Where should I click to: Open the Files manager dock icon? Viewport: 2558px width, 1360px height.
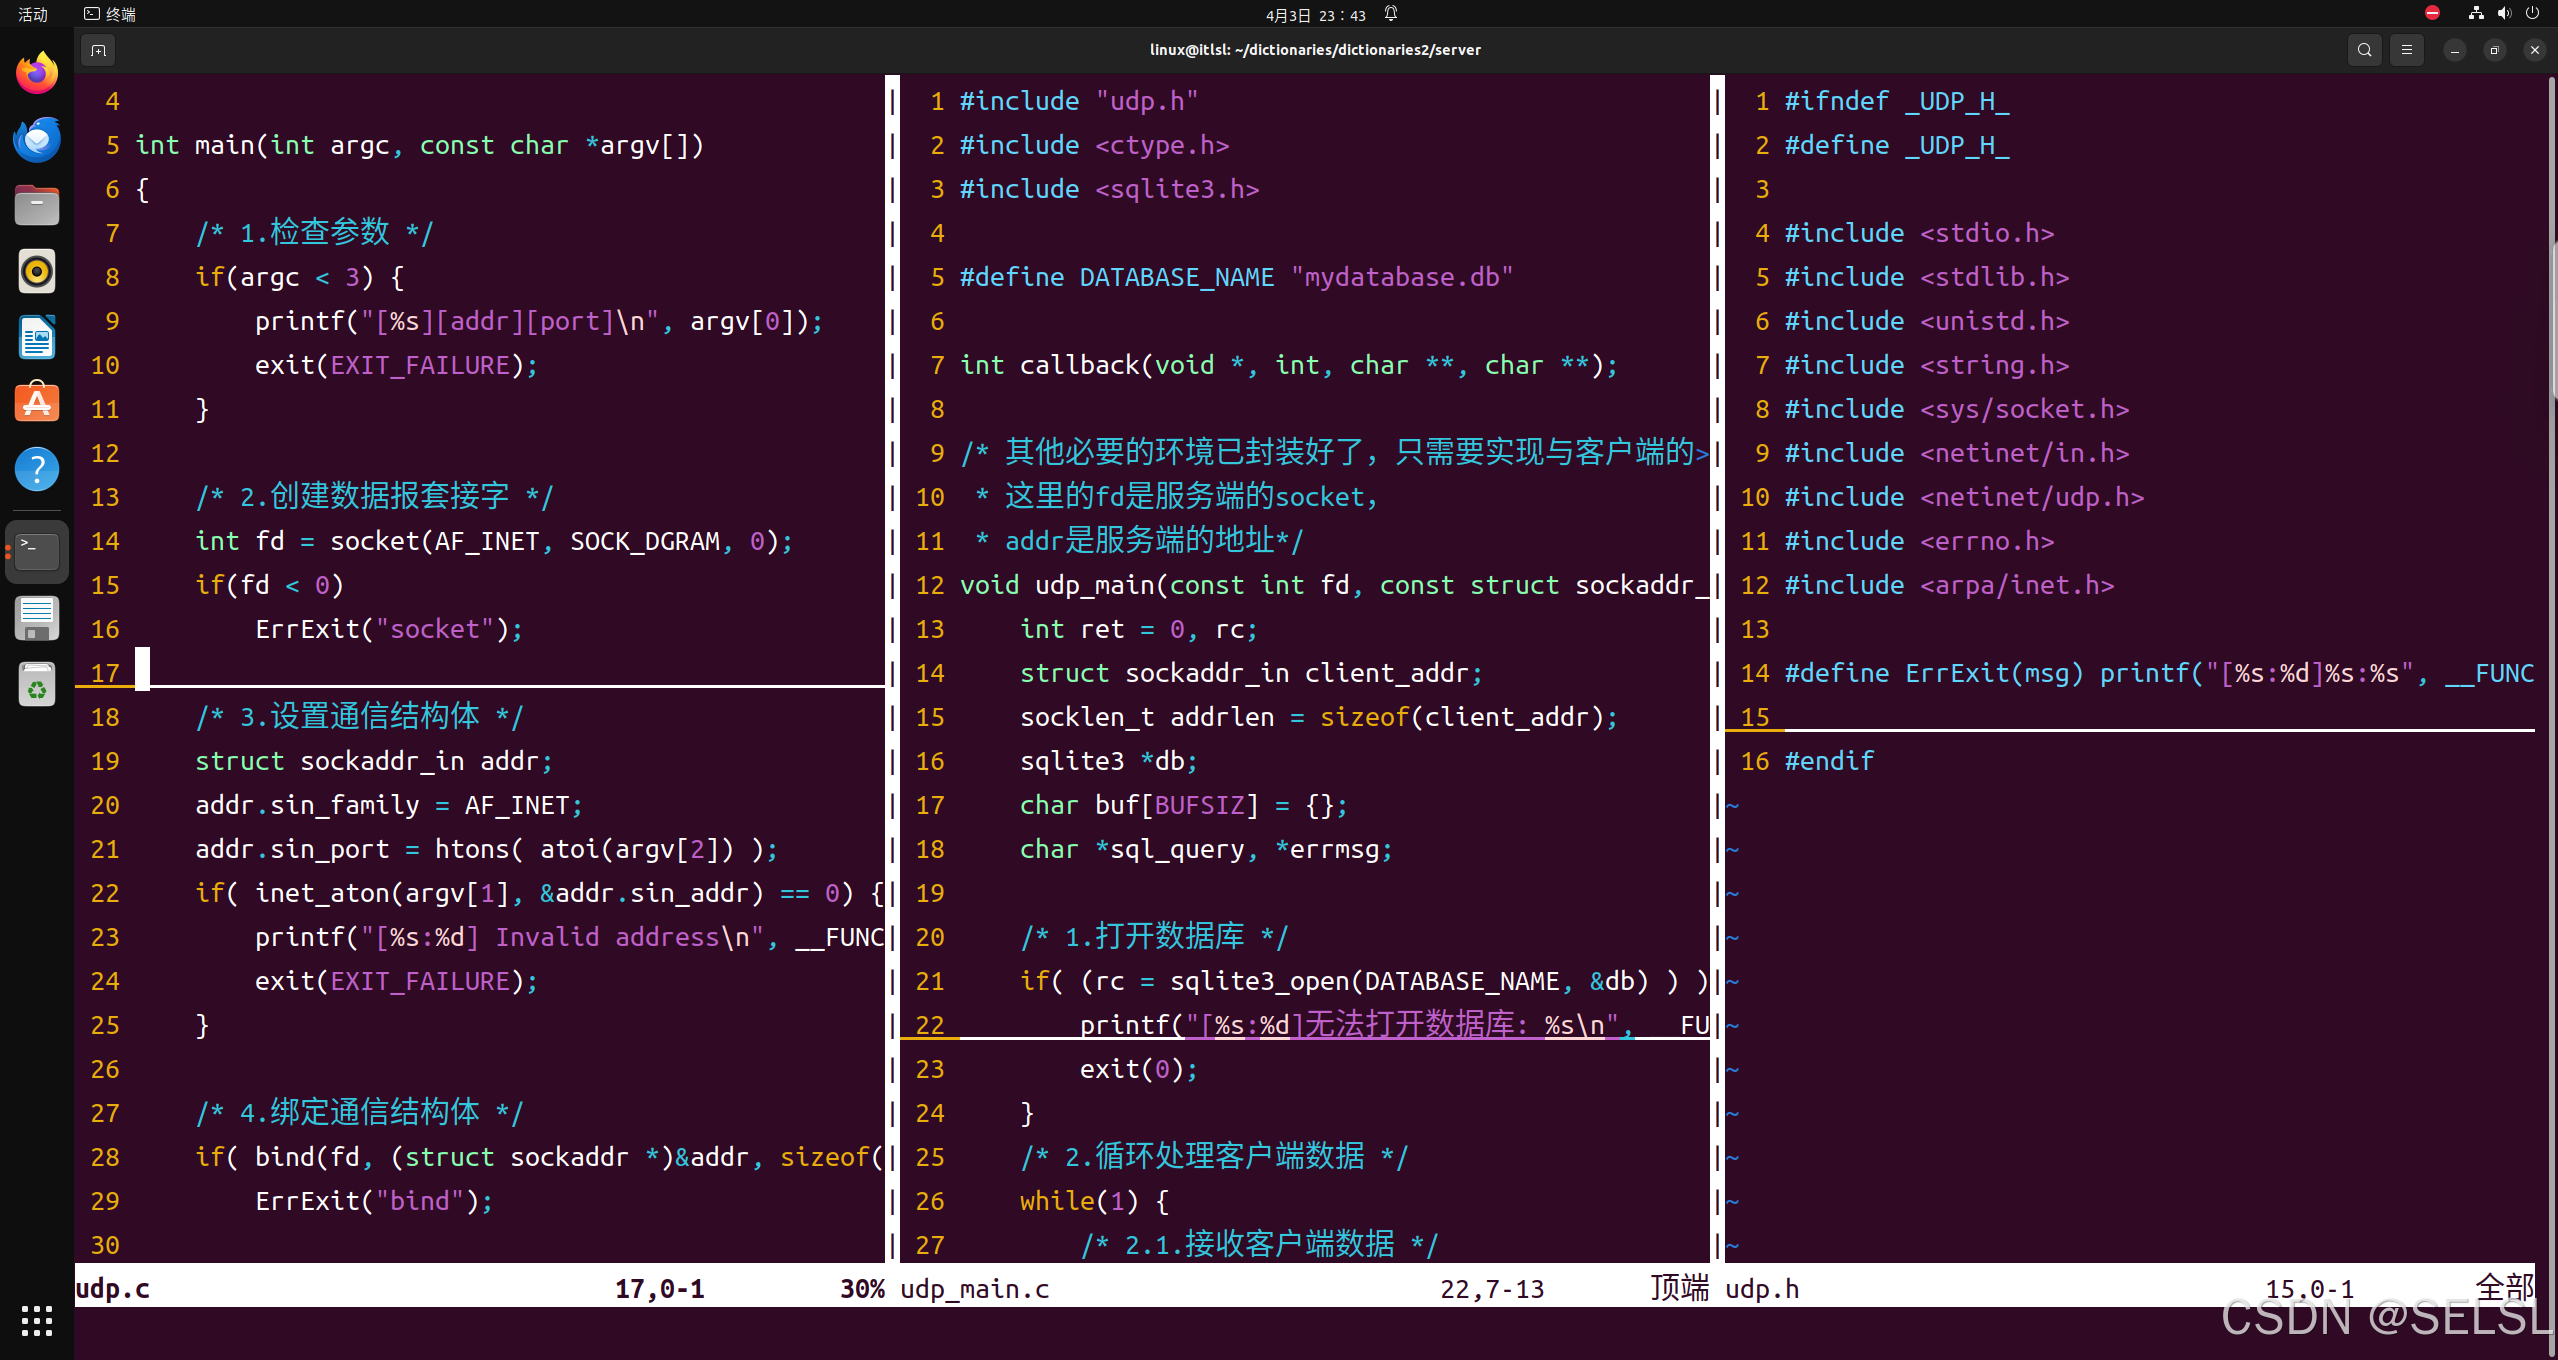click(36, 204)
